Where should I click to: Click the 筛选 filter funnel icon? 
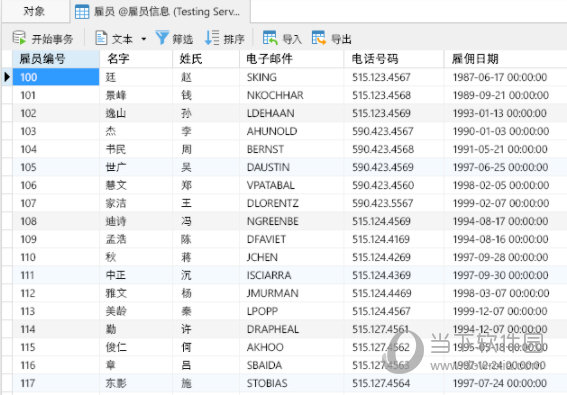click(x=162, y=38)
